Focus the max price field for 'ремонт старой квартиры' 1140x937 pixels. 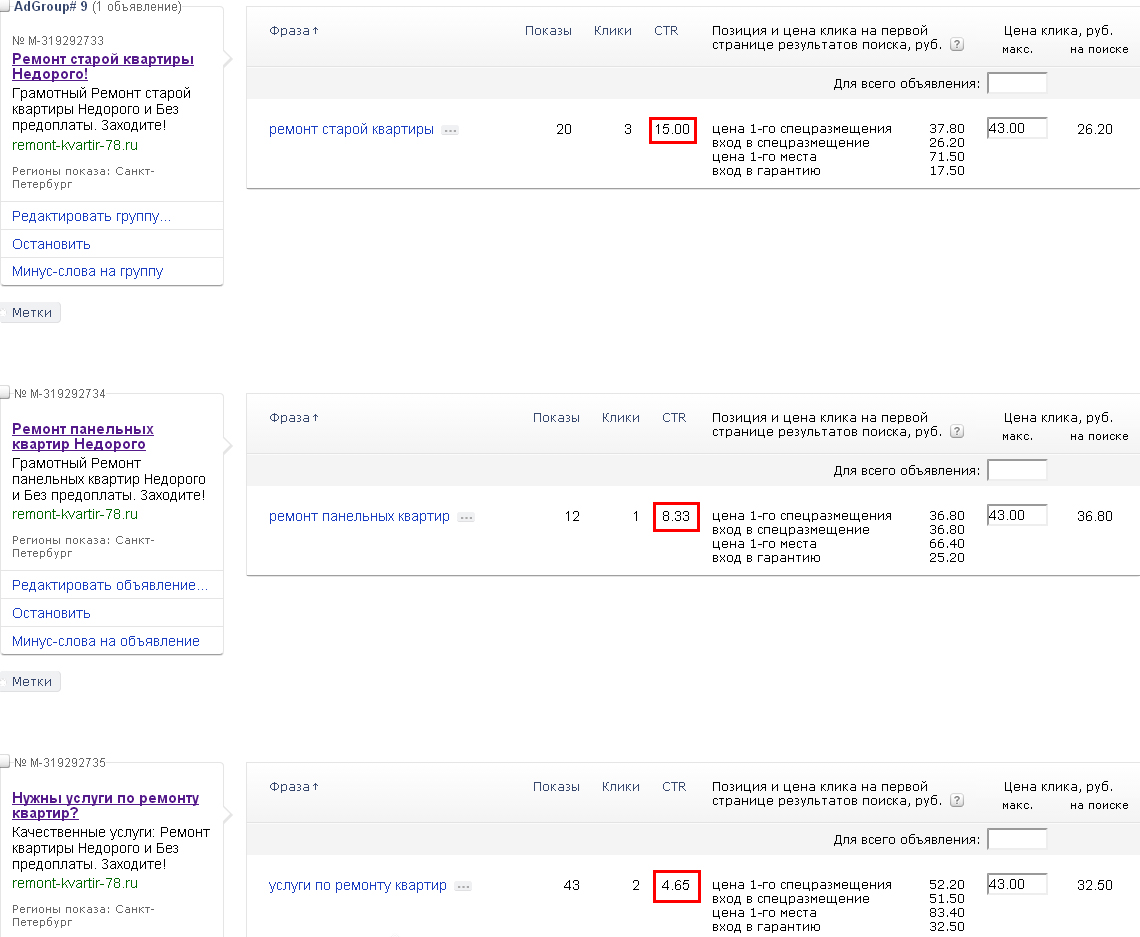1016,128
